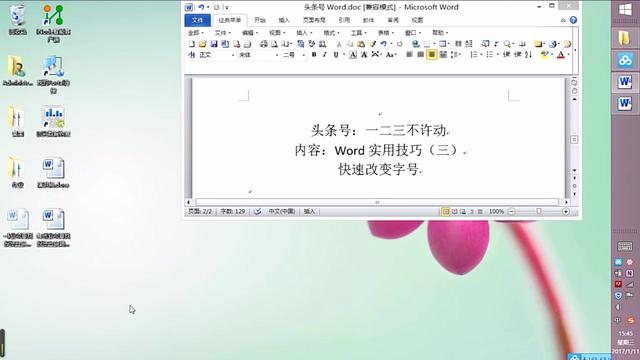Viewport: 640px width, 360px height.
Task: Expand the 二号 font size combo box
Action: pos(304,55)
